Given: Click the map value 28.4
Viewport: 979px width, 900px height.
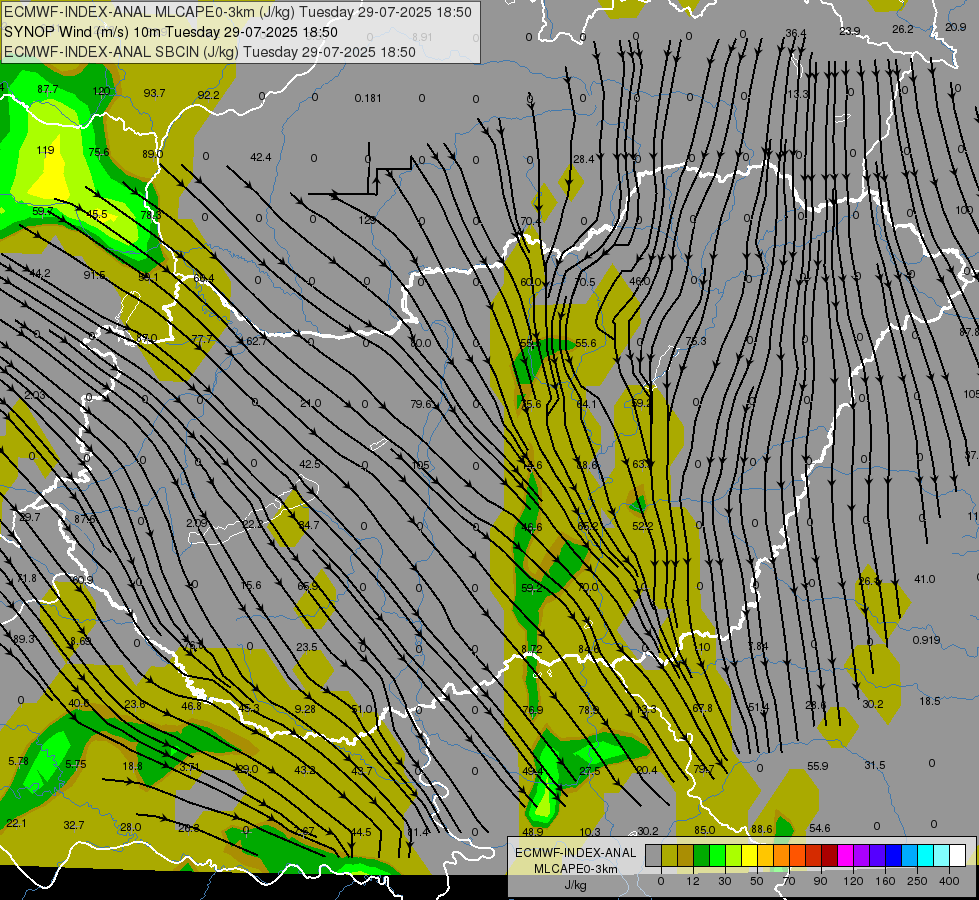Looking at the screenshot, I should pos(583,159).
